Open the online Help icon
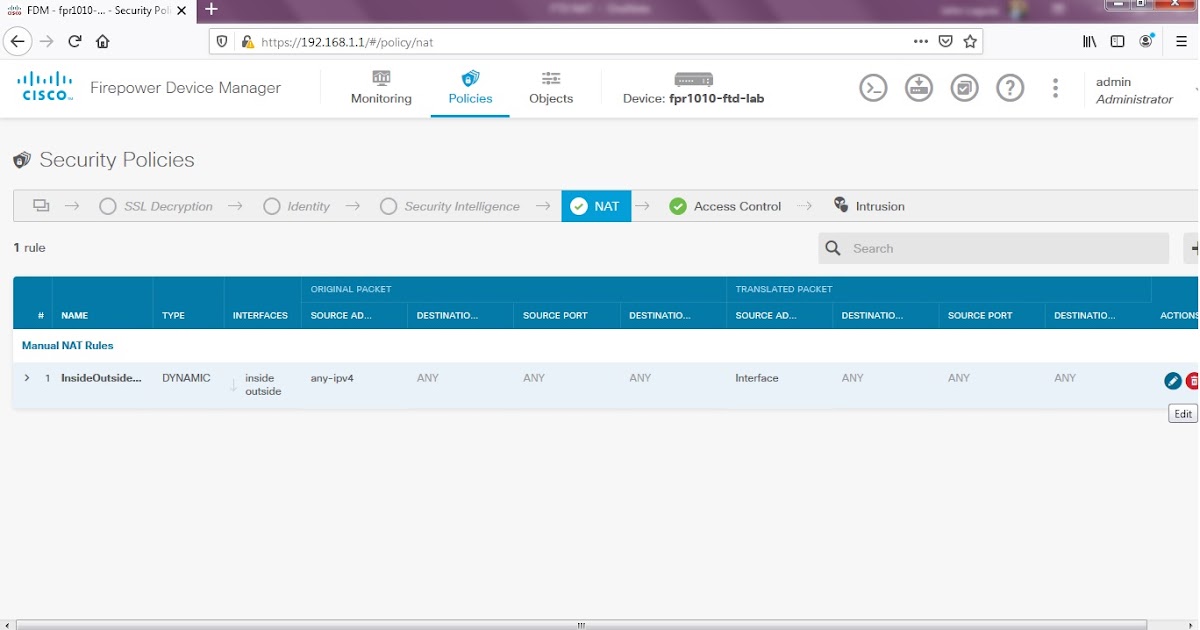Image resolution: width=1200 pixels, height=630 pixels. point(1010,88)
